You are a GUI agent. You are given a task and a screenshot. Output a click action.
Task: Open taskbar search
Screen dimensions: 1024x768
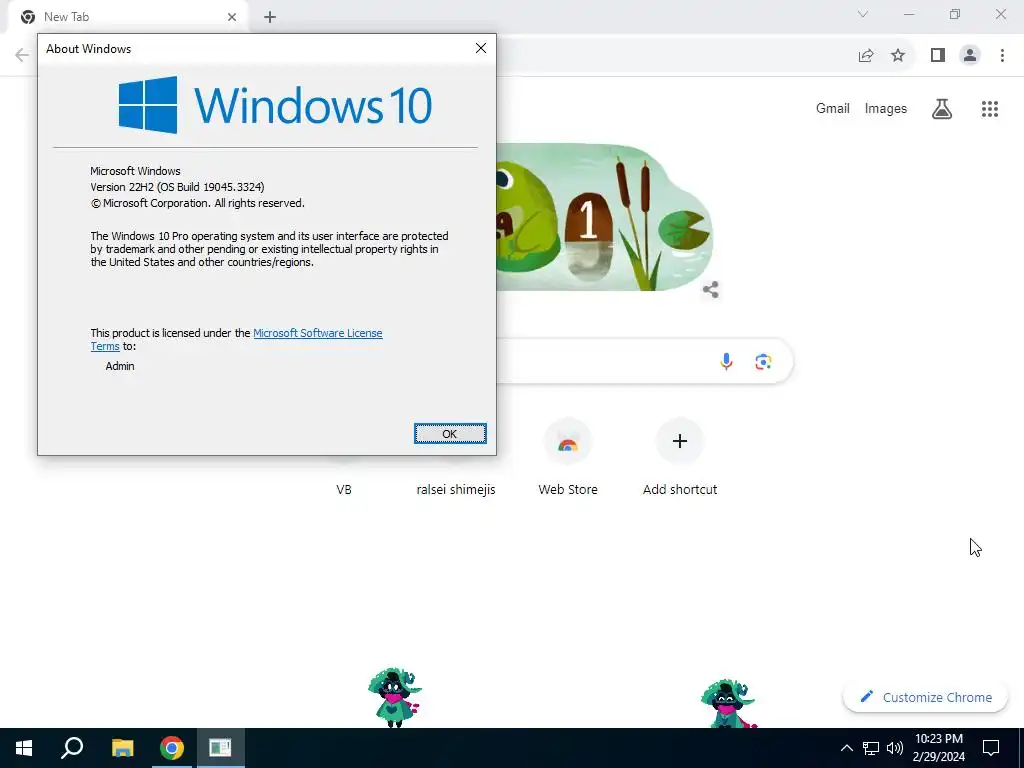click(x=72, y=748)
